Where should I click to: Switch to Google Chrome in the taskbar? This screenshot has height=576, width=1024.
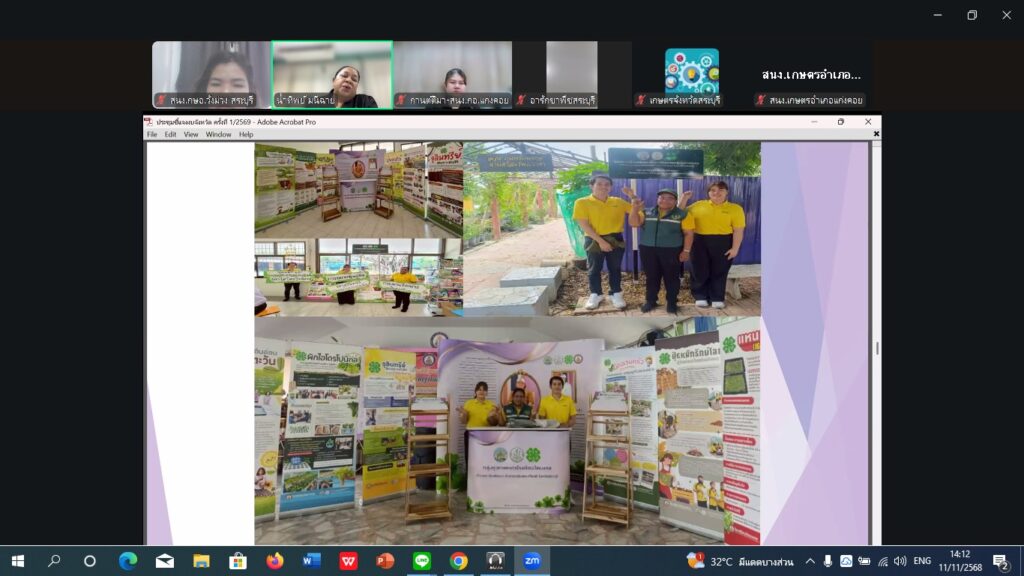click(x=458, y=561)
